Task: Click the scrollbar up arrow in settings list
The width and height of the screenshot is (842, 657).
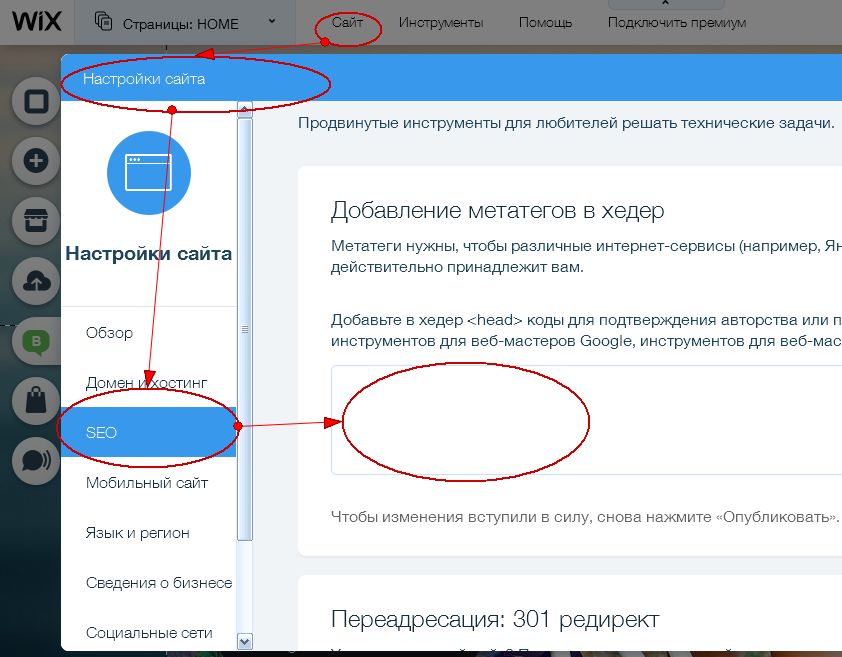Action: tap(244, 110)
